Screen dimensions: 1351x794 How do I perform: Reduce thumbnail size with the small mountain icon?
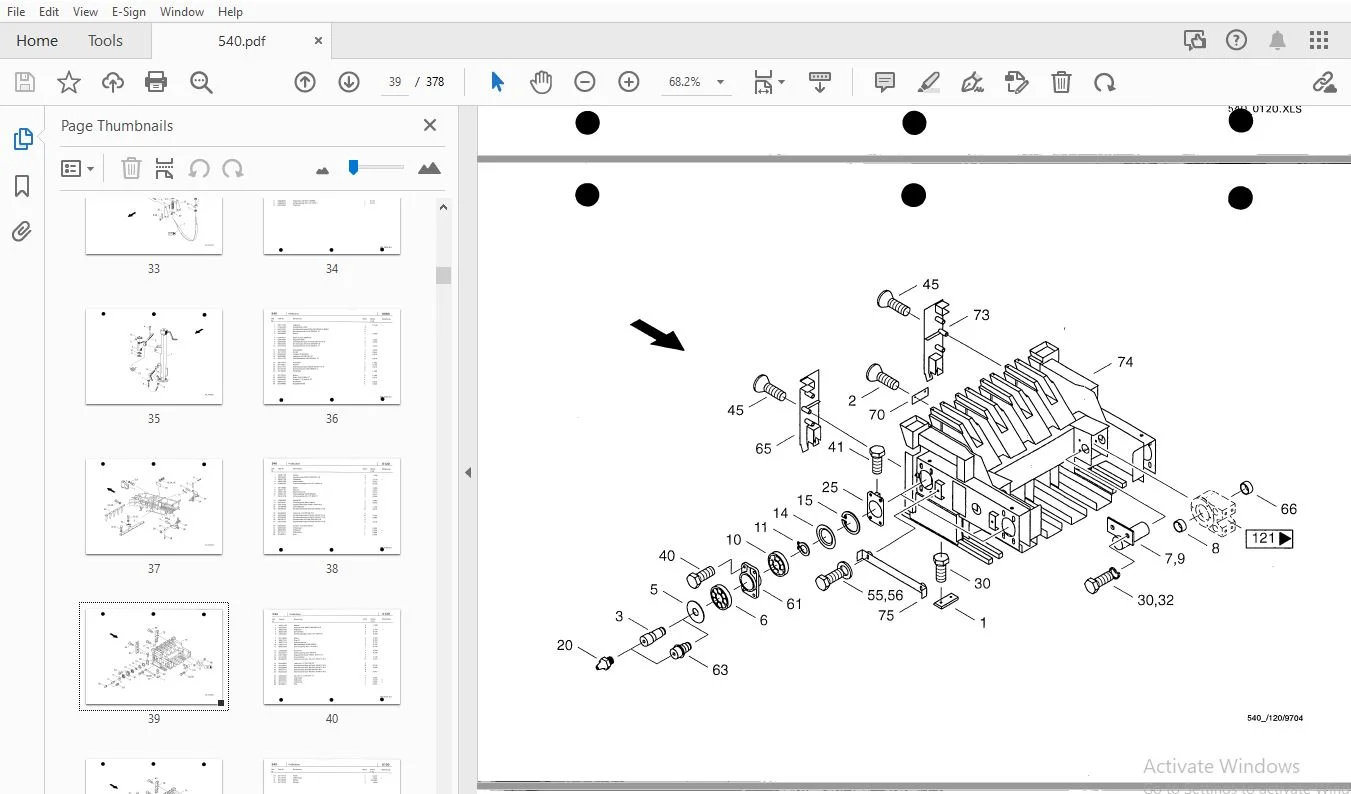click(322, 170)
